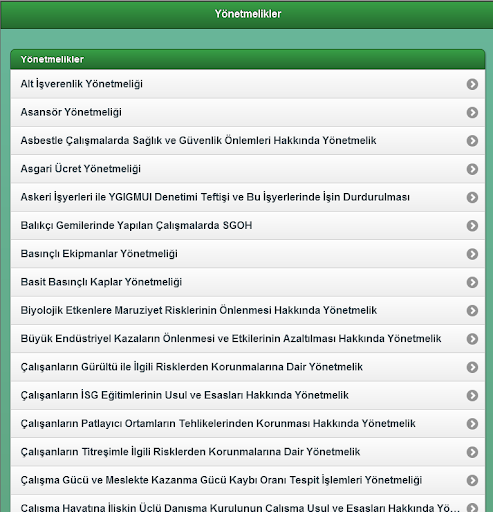Screen dimensions: 493x512
Task: Open Çalışanların Patlayıcı Ortamların Tehlikelerinden Korunması
Action: tap(248, 424)
